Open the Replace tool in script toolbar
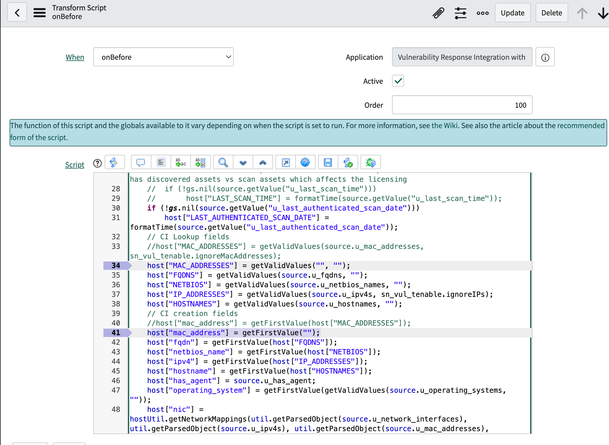The width and height of the screenshot is (609, 445). click(x=181, y=162)
